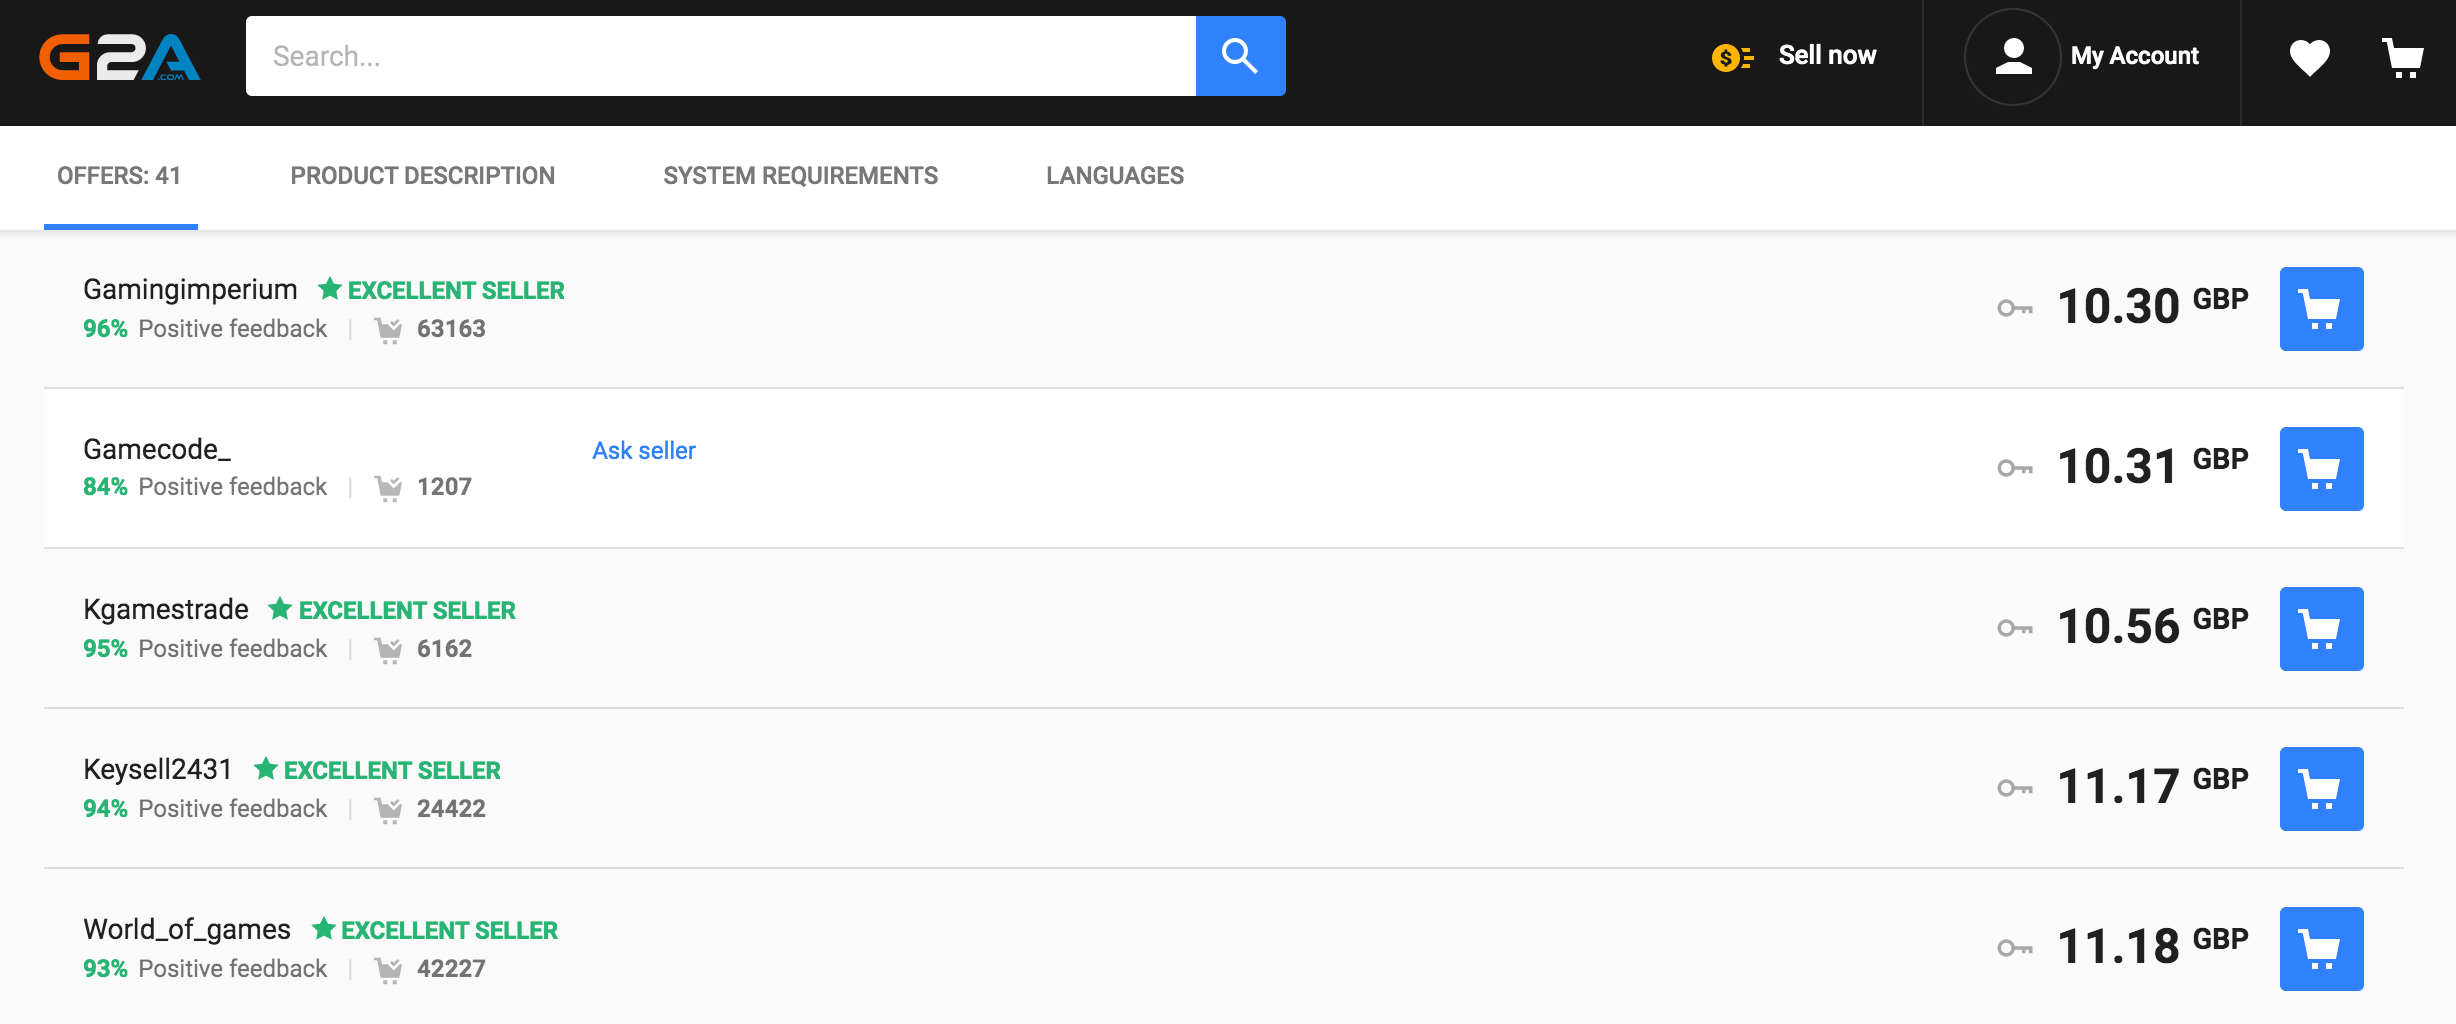Click the 10.31 GBP price
The height and width of the screenshot is (1024, 2456).
click(x=2153, y=466)
